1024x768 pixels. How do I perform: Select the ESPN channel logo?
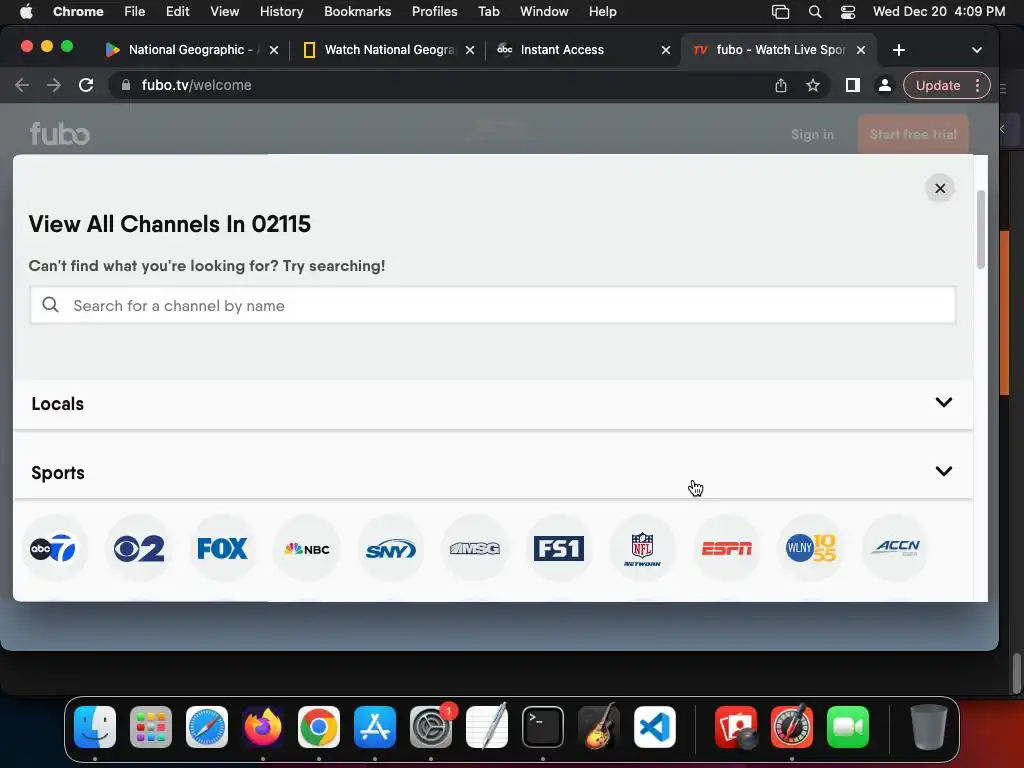coord(727,548)
